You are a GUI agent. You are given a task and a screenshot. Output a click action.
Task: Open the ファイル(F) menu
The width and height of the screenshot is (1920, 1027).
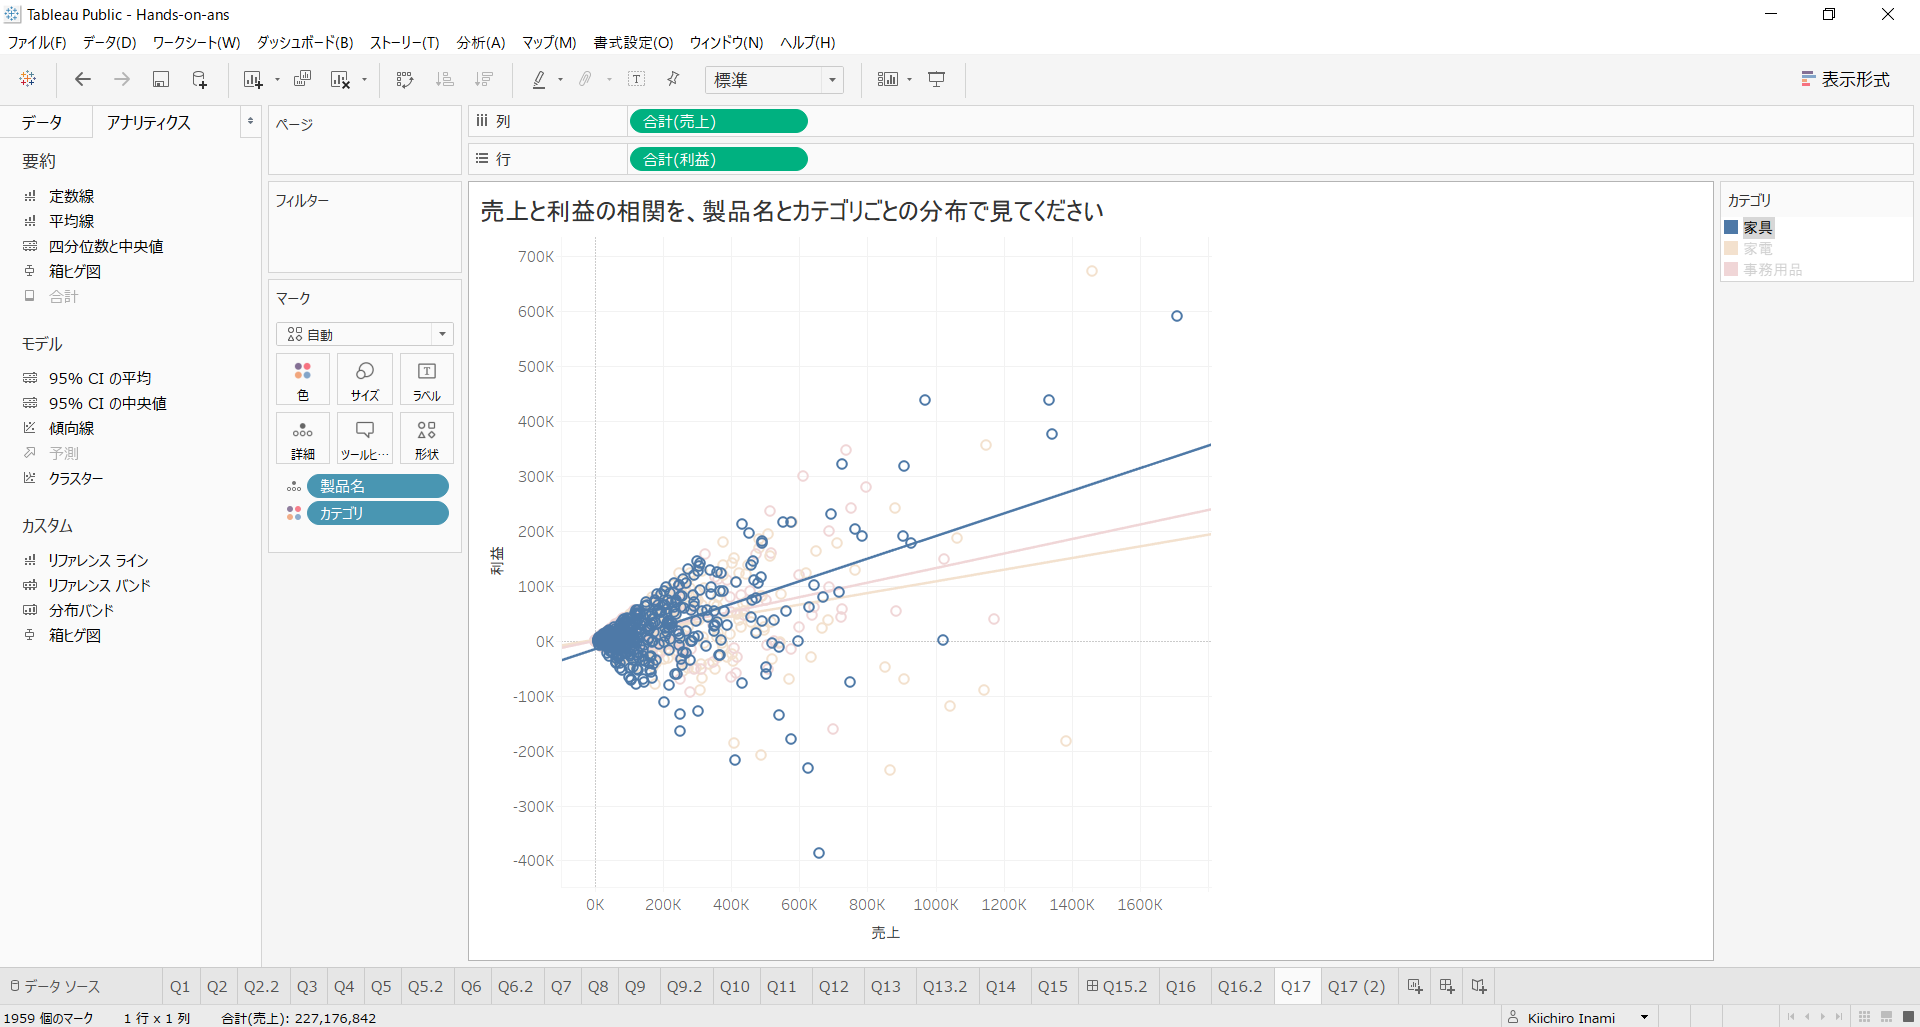(37, 42)
